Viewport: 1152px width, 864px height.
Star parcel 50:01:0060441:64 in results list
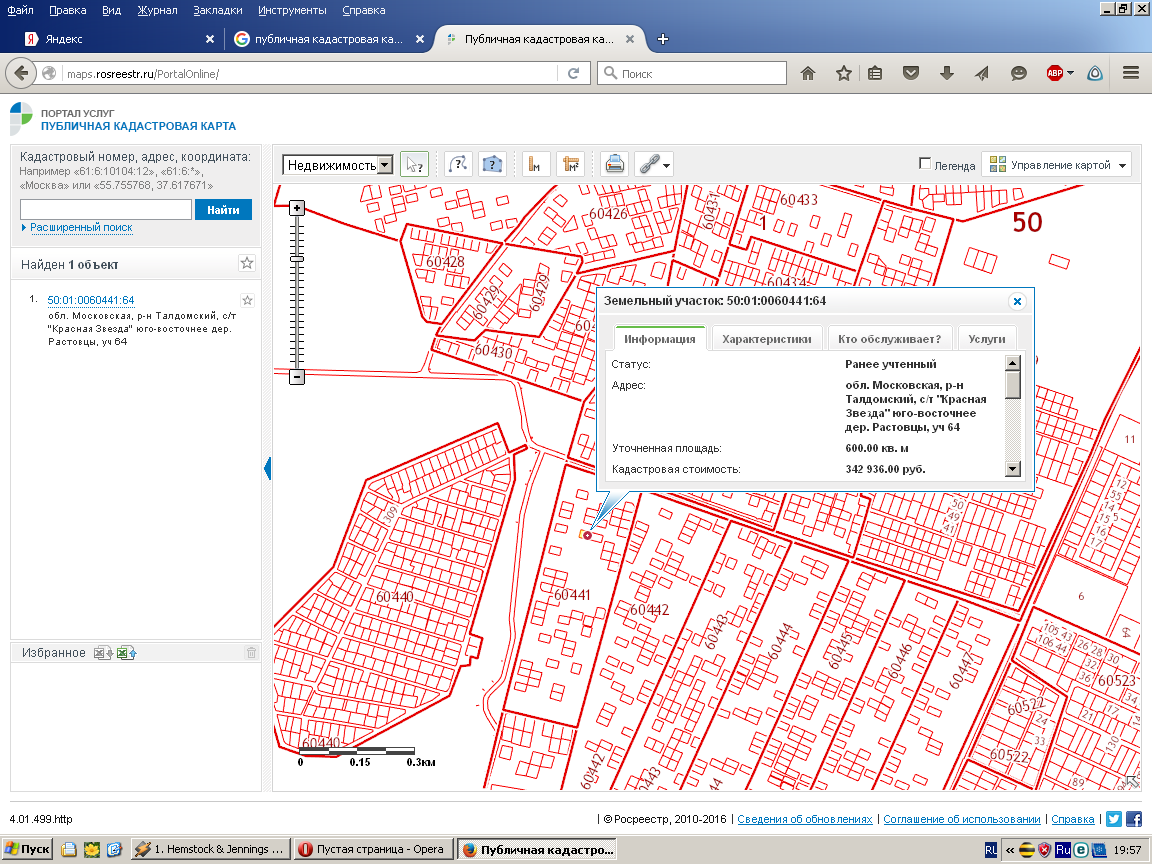click(248, 300)
